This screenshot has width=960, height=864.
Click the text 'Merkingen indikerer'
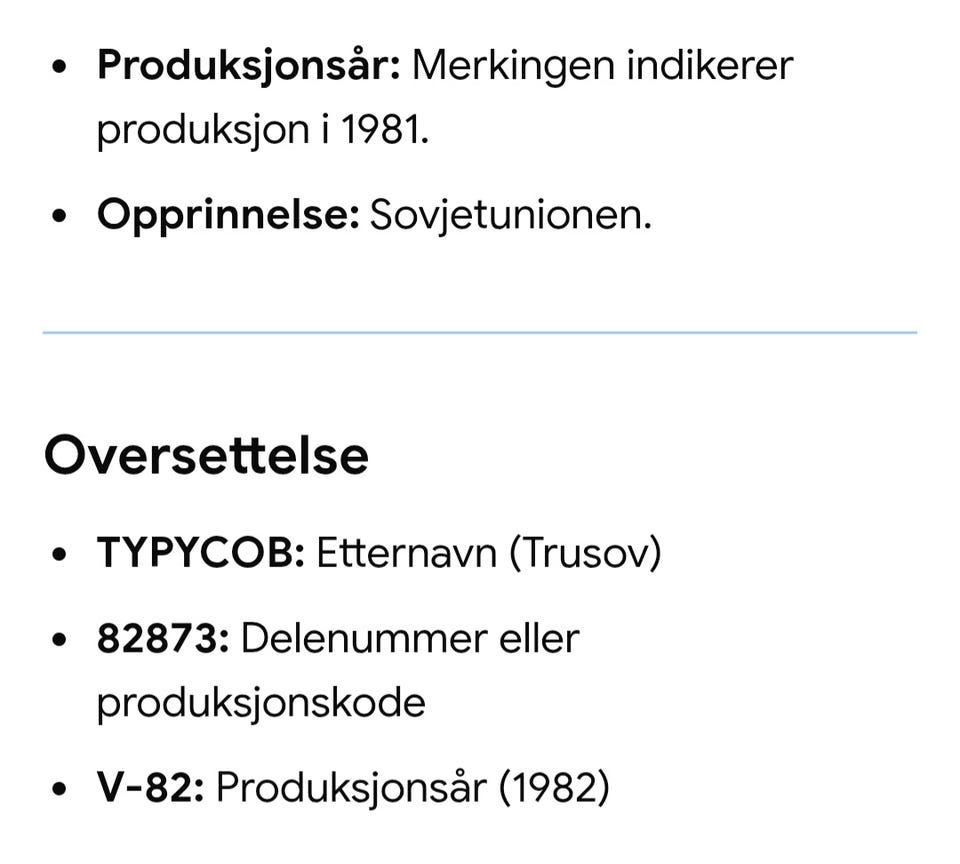[602, 66]
